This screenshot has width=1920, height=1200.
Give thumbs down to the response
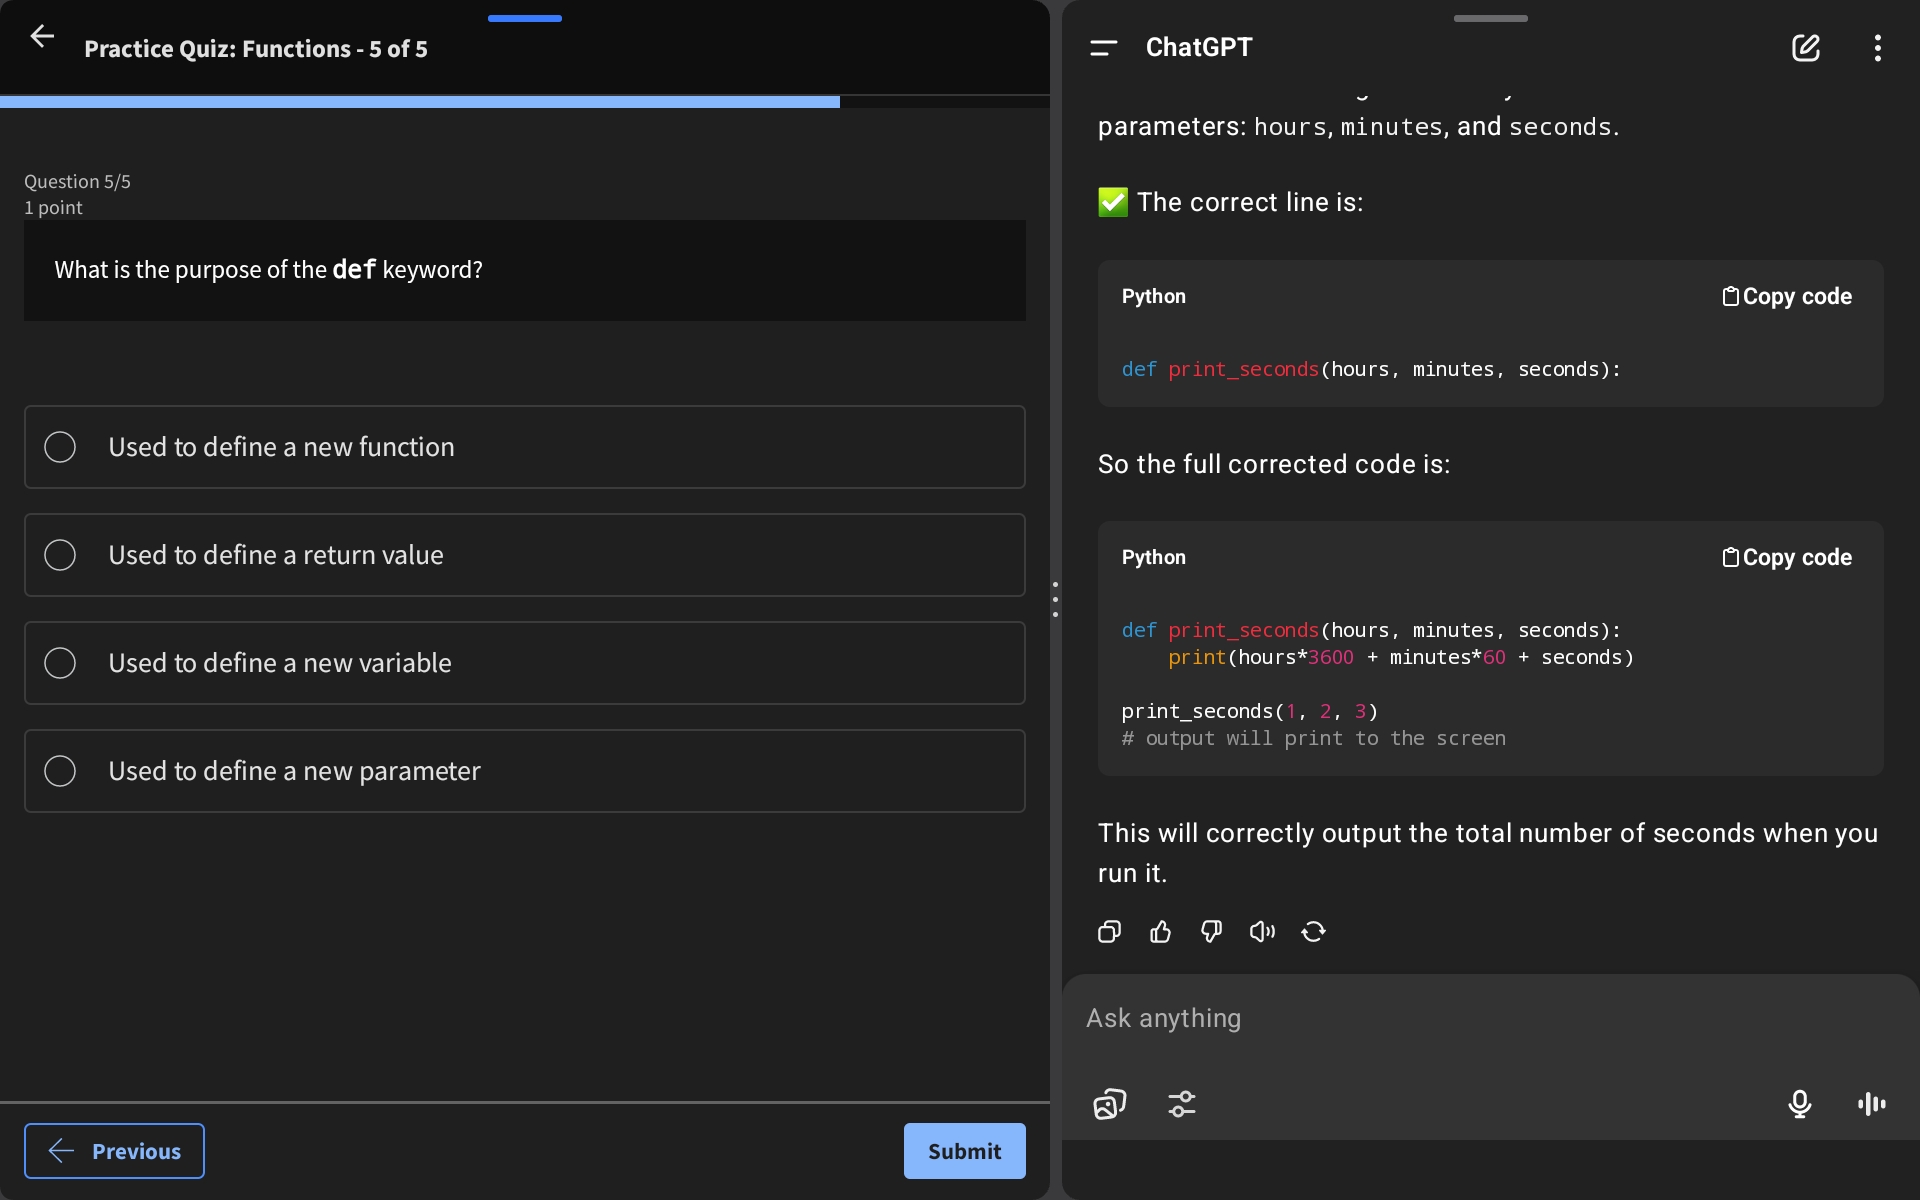tap(1211, 932)
